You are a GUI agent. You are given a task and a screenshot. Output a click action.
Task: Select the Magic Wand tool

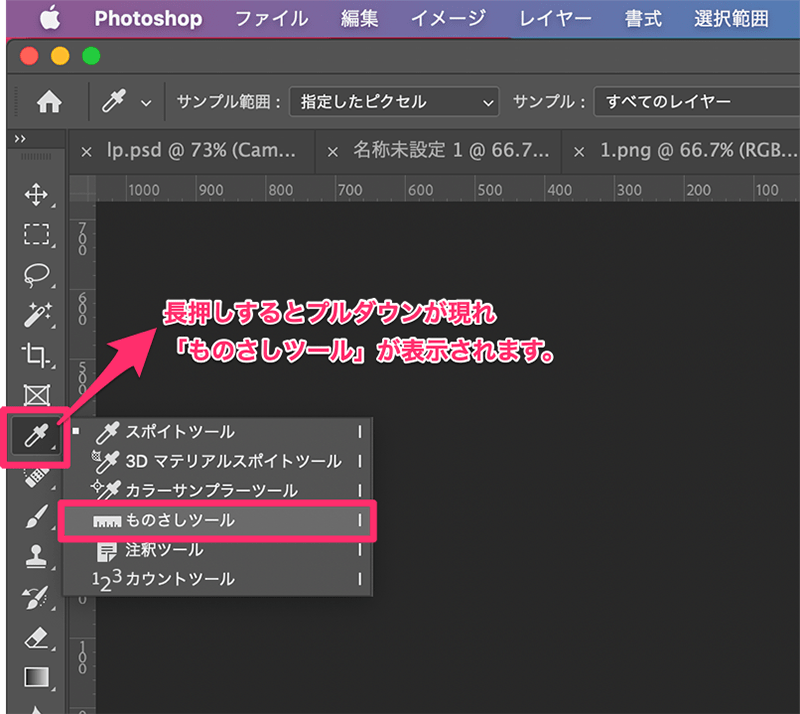37,314
